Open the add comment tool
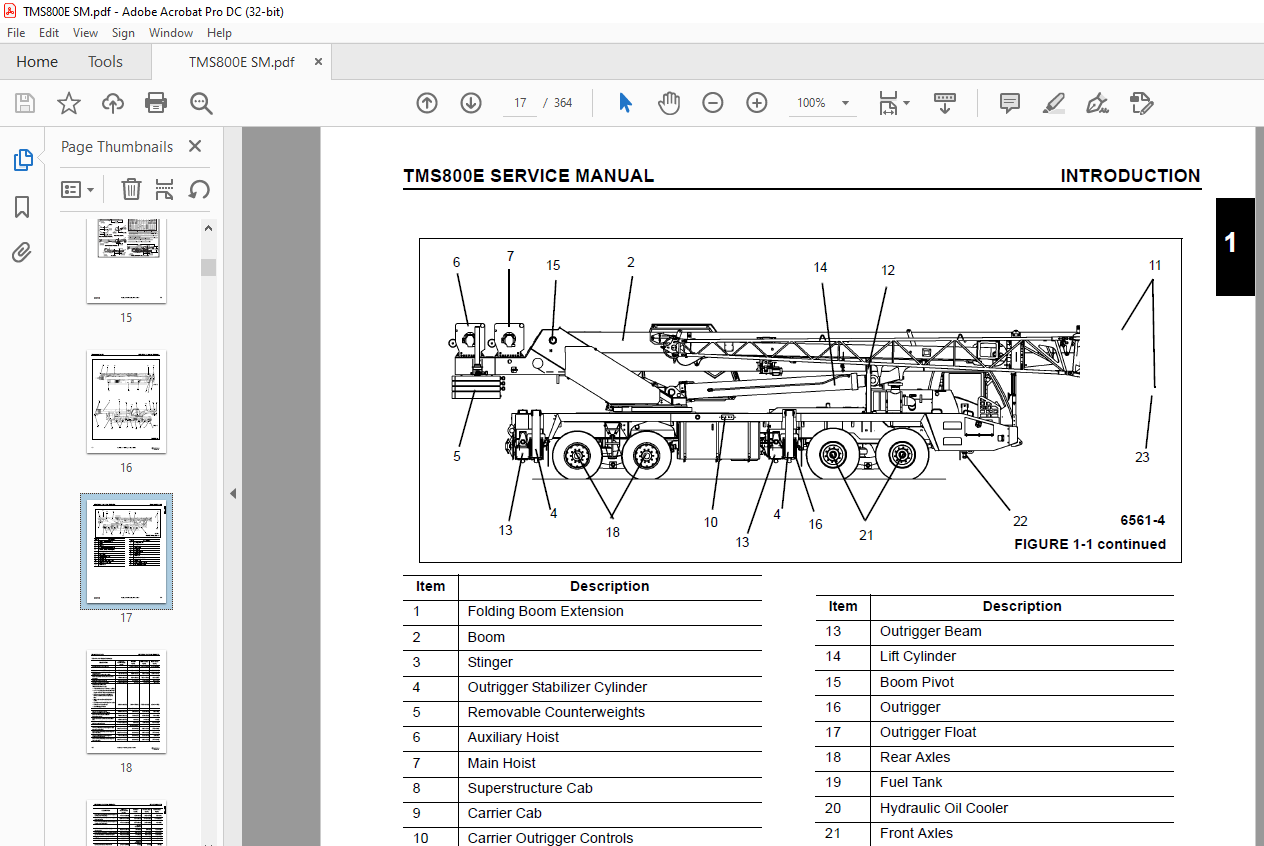The width and height of the screenshot is (1264, 846). tap(1010, 103)
